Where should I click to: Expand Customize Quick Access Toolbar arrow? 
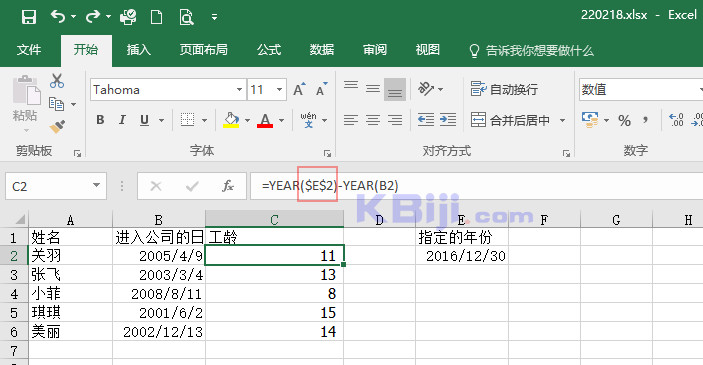pyautogui.click(x=214, y=17)
